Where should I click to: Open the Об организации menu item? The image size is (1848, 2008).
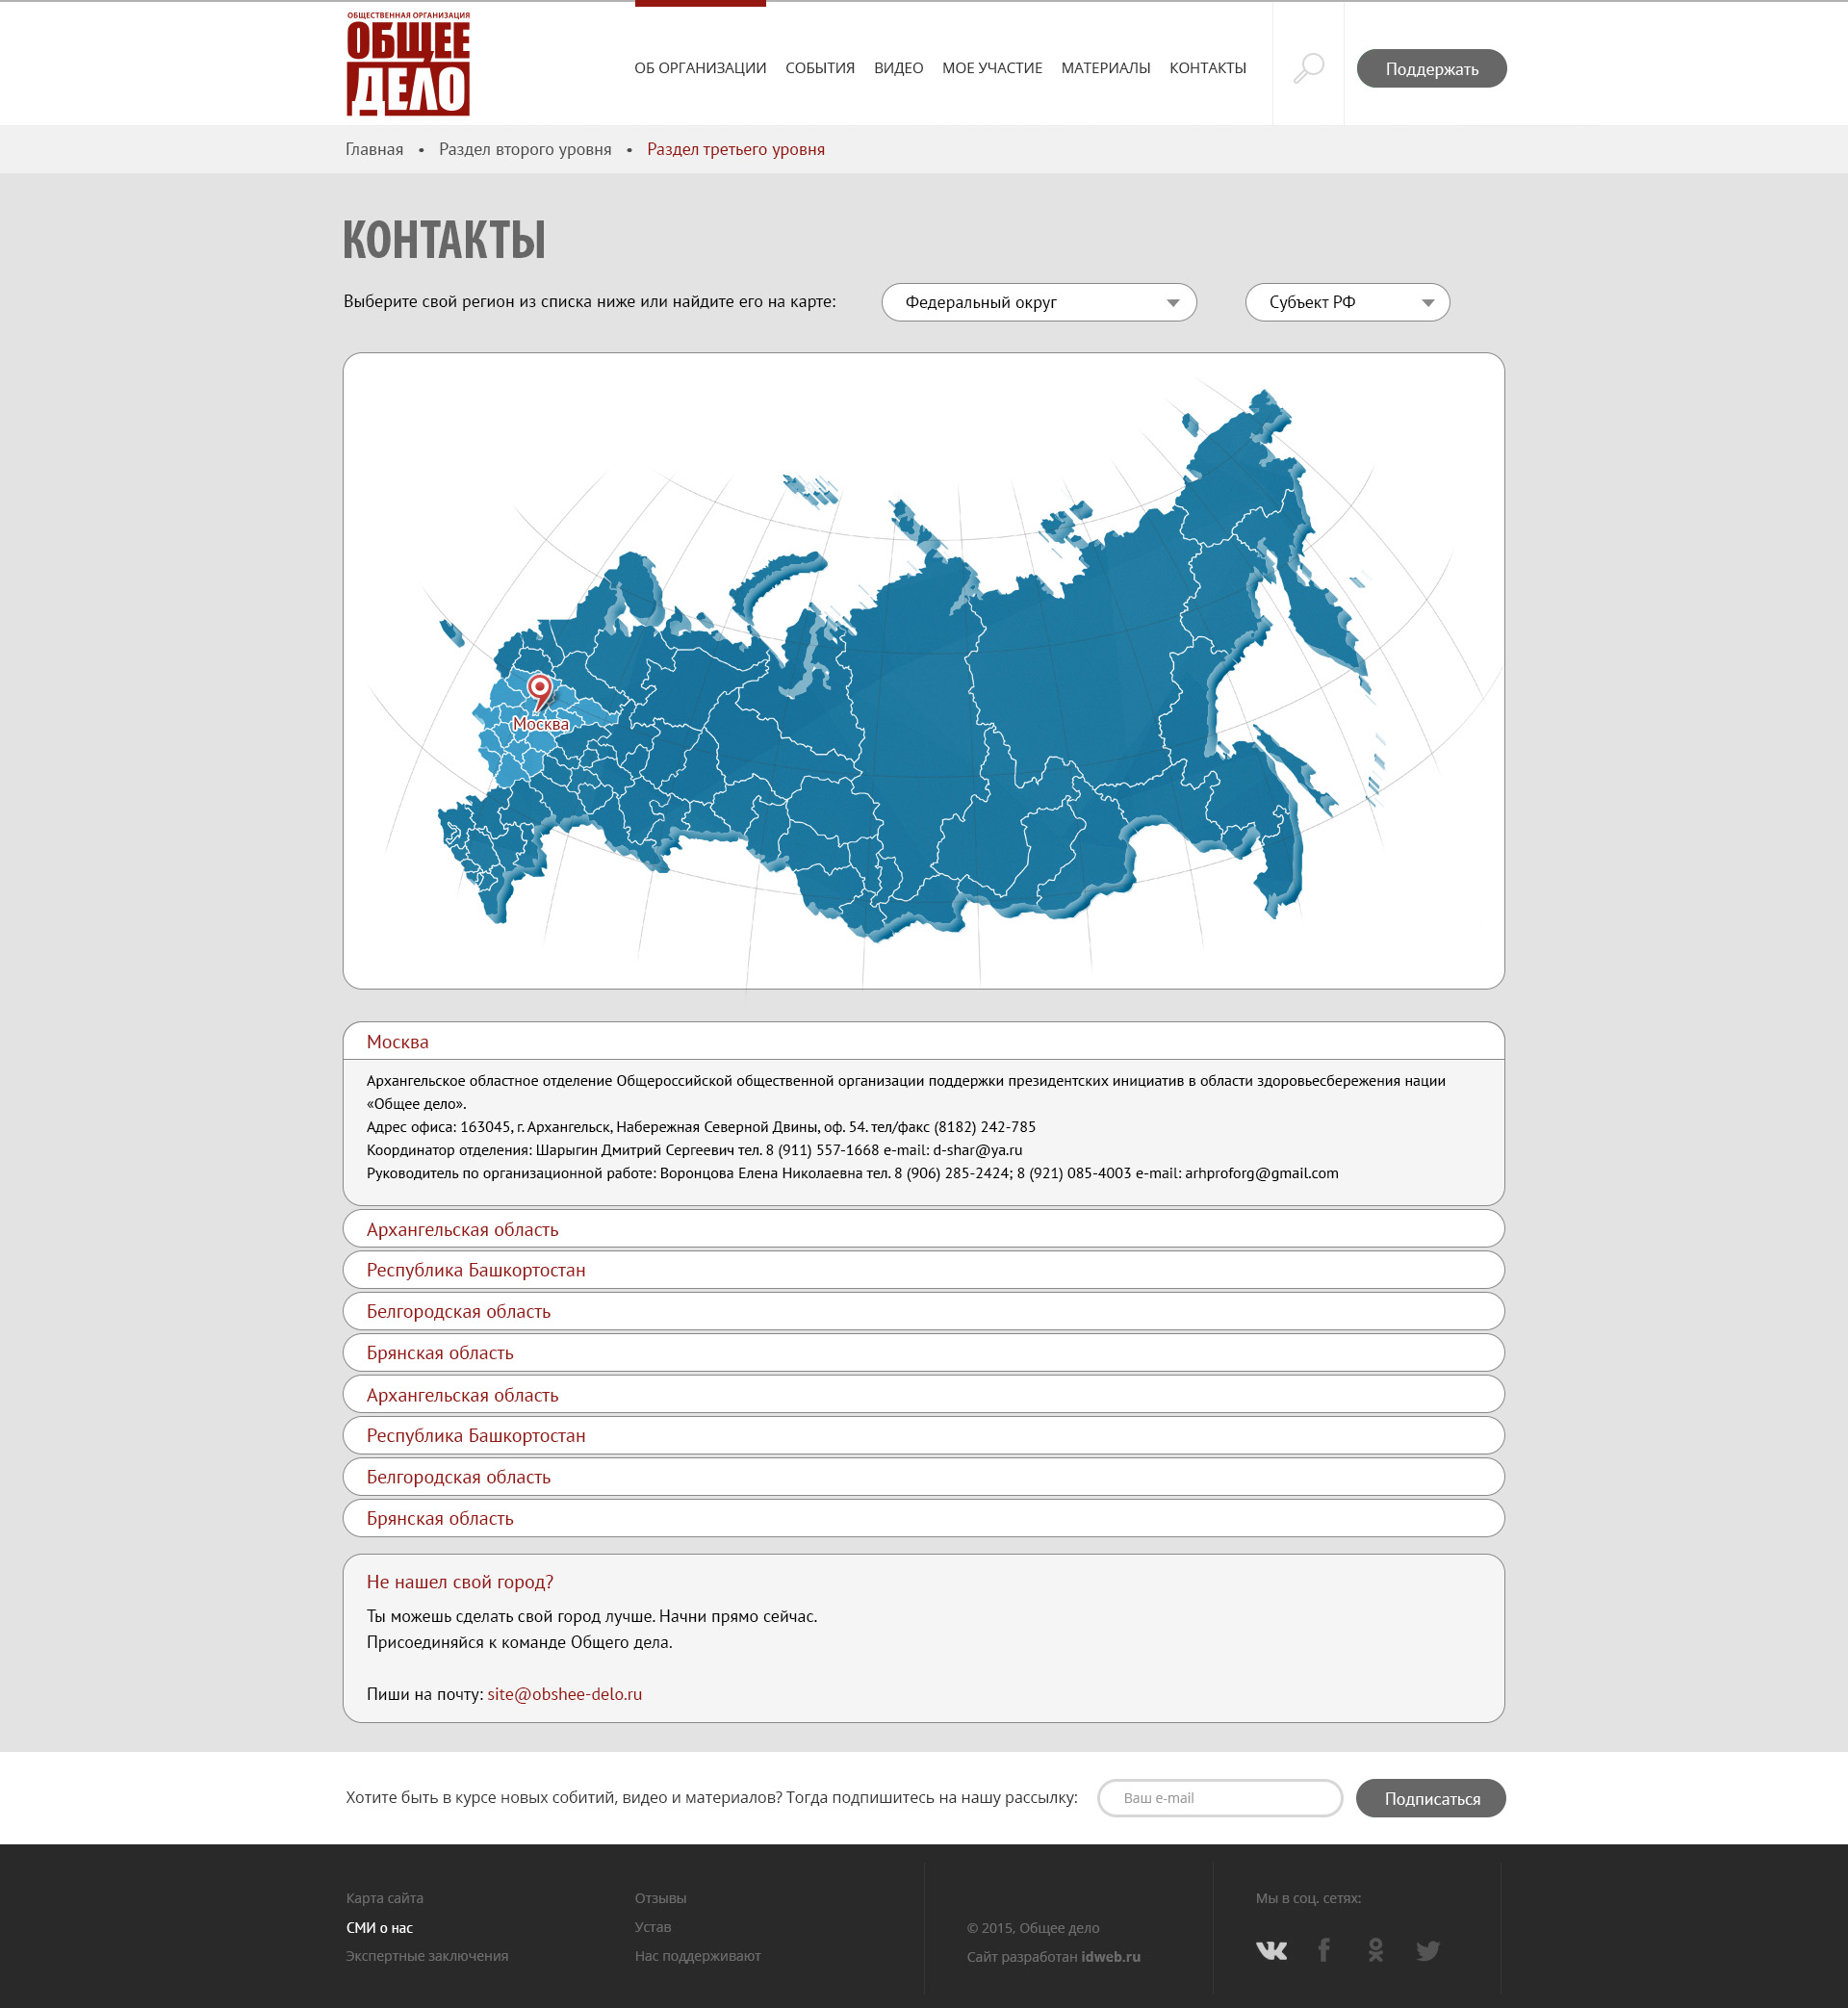[700, 68]
